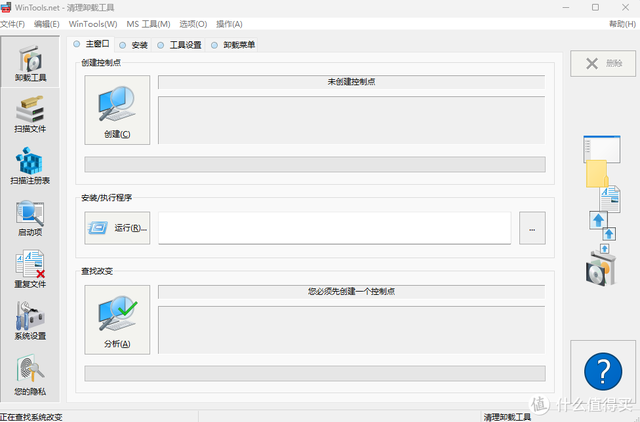Image resolution: width=640 pixels, height=422 pixels.
Task: Click the 未创建控制点 status label
Action: coord(351,82)
